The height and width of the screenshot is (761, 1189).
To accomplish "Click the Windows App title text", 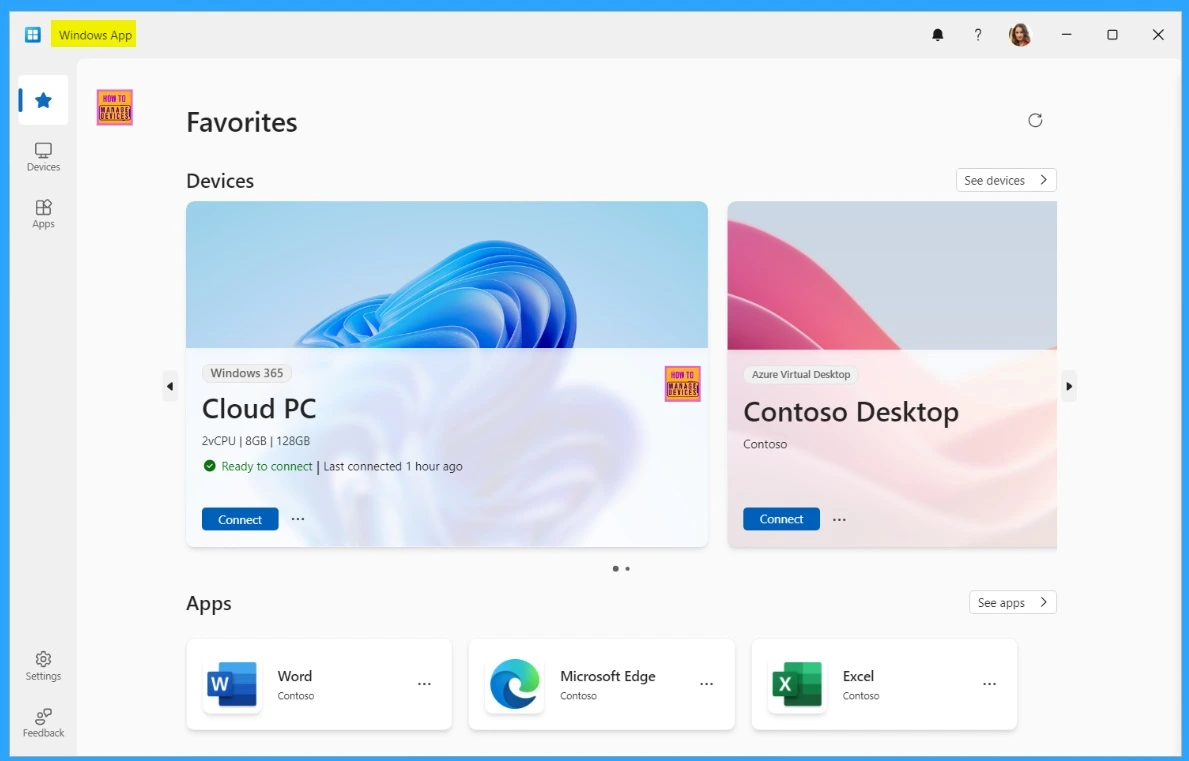I will 95,35.
